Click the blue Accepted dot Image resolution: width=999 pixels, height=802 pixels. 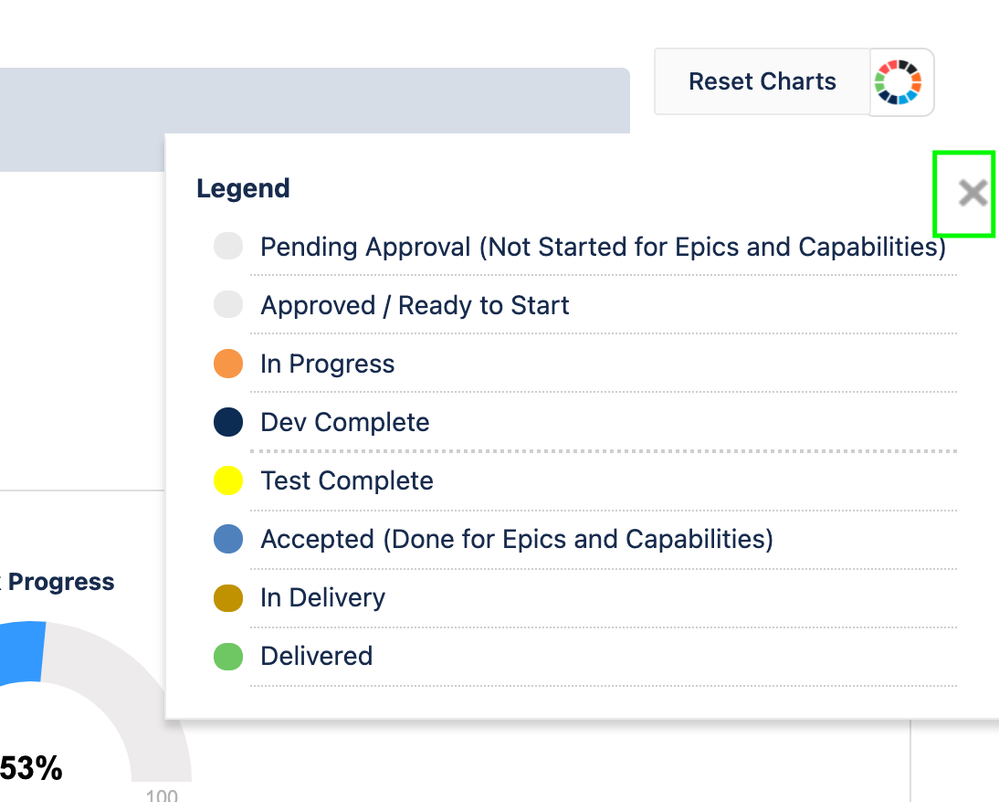coord(228,539)
